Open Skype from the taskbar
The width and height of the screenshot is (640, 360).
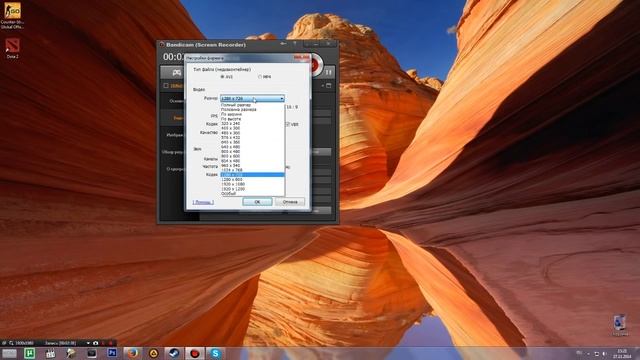216,353
